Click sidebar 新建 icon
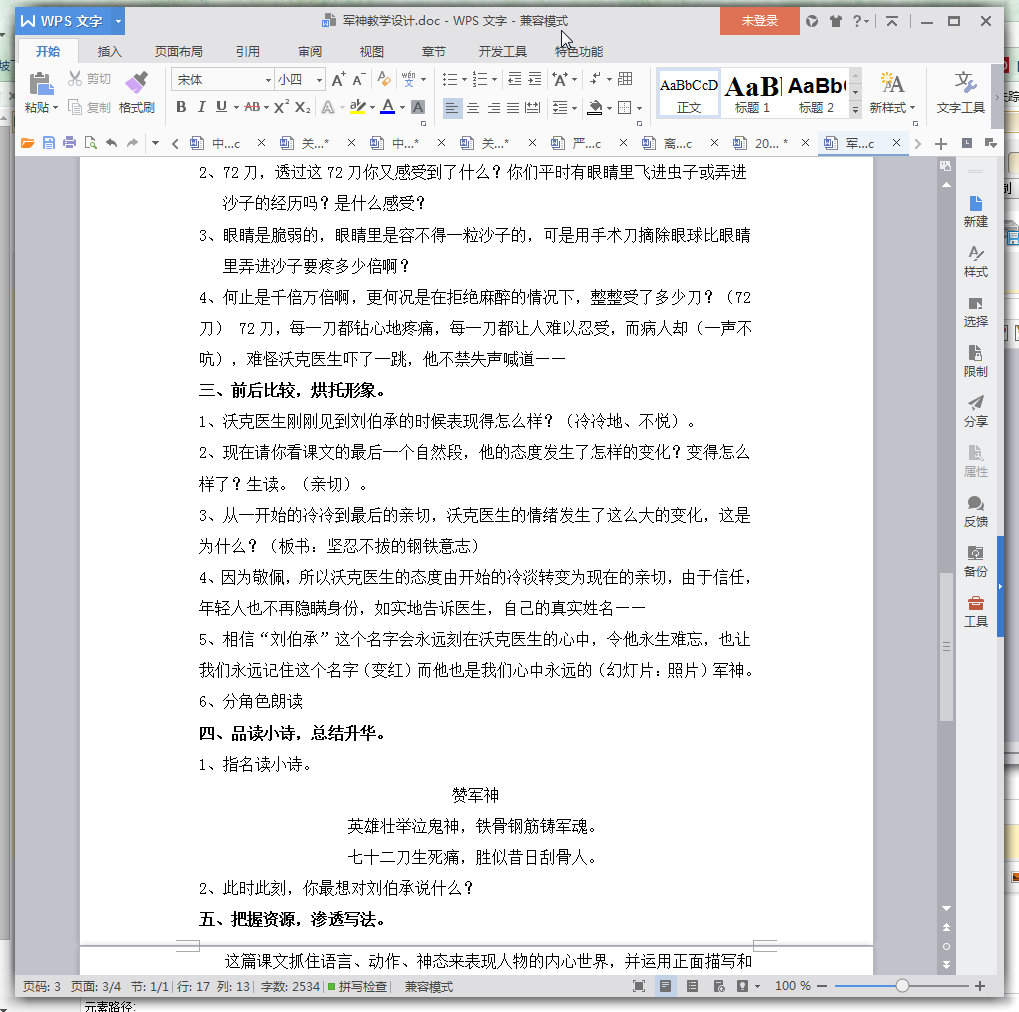1019x1012 pixels. [975, 211]
